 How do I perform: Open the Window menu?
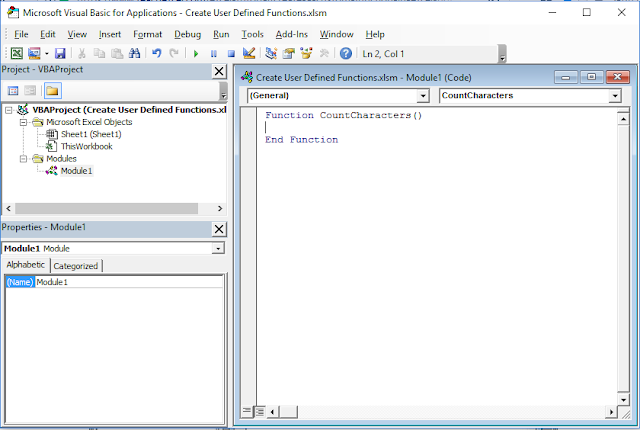(336, 34)
